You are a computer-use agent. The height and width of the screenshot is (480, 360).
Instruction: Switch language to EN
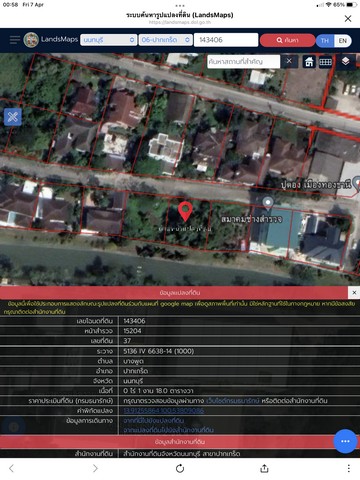343,40
